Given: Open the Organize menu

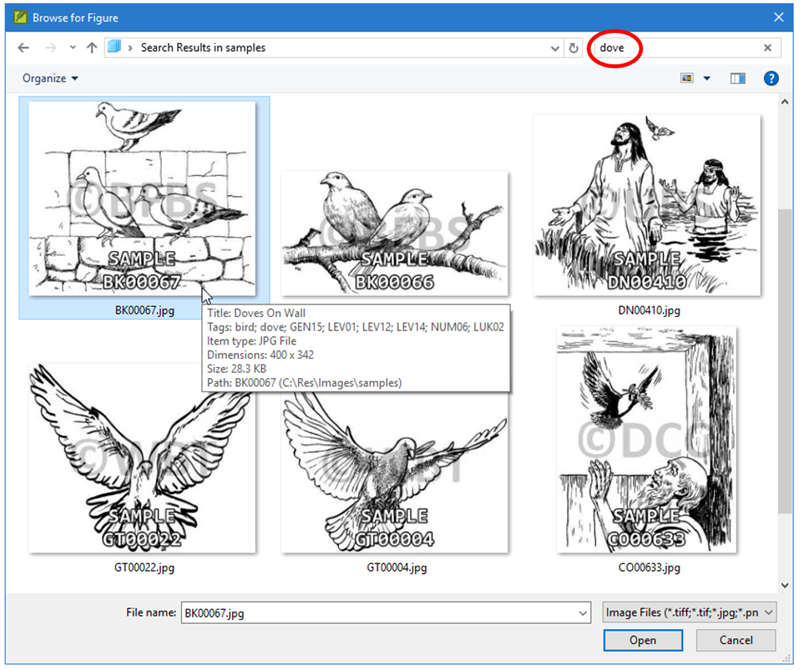Looking at the screenshot, I should click(x=50, y=78).
